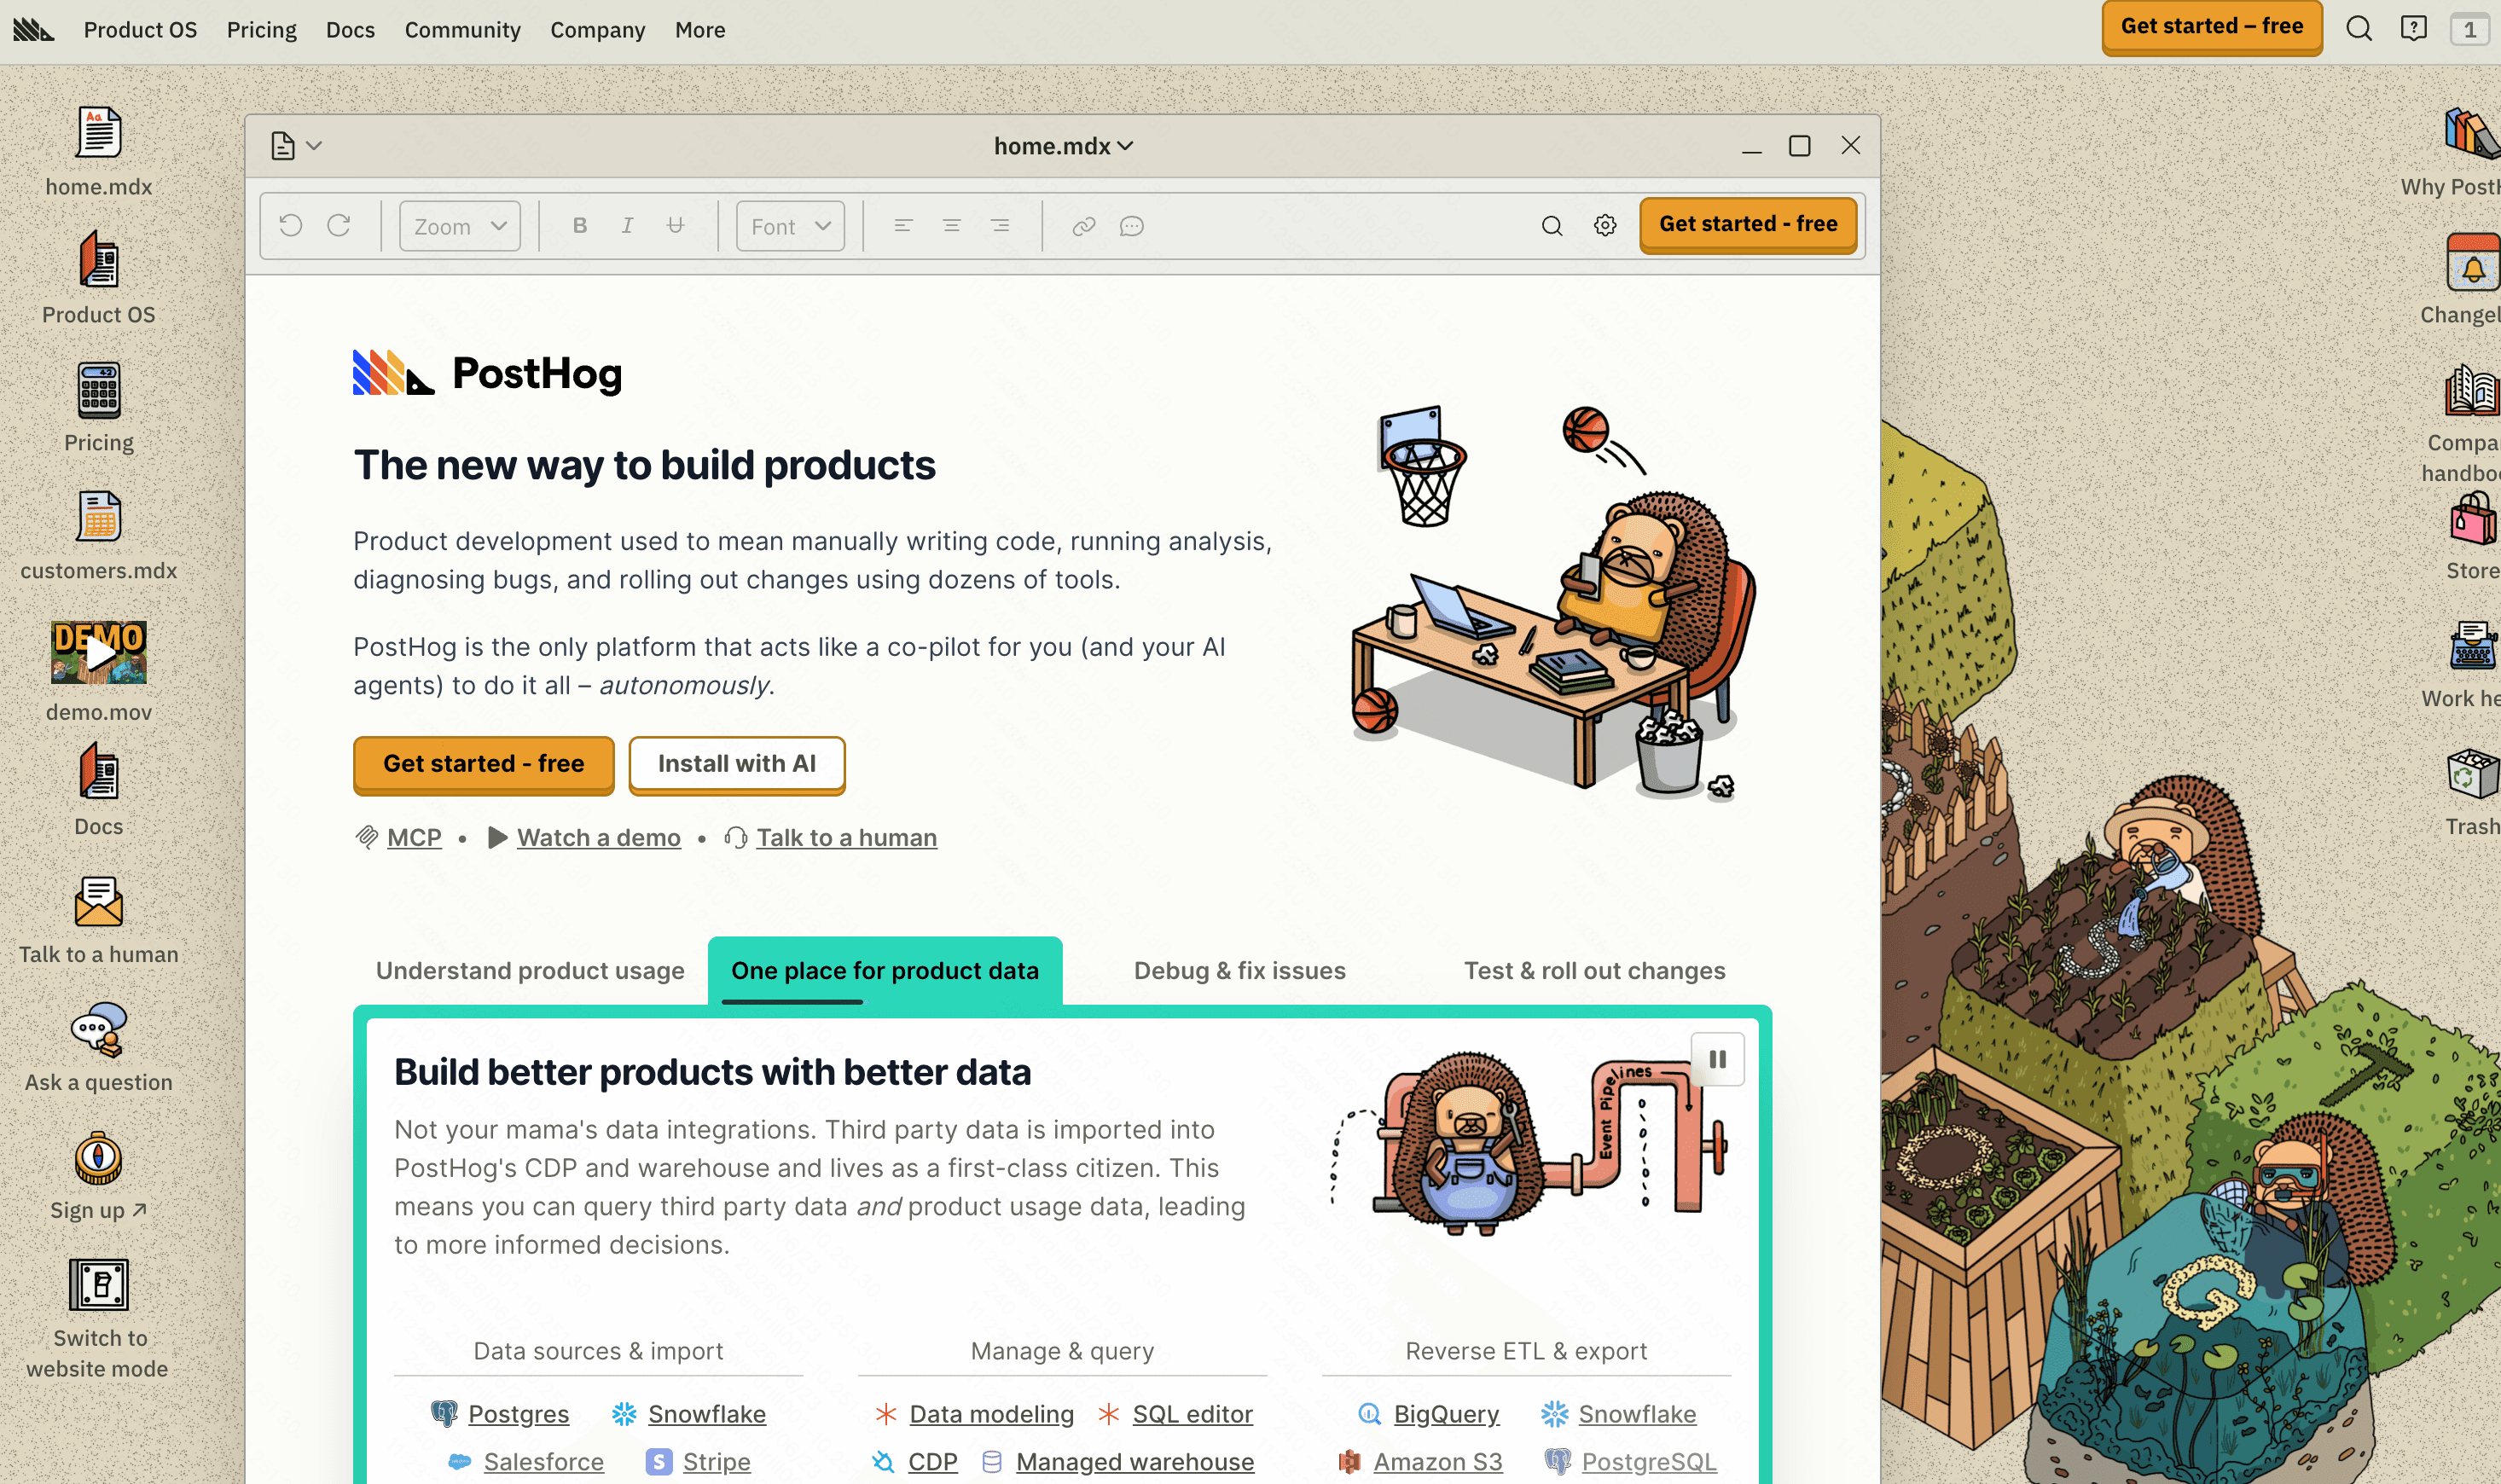Open the Company handbook icon
Image resolution: width=2501 pixels, height=1484 pixels.
tap(2472, 390)
